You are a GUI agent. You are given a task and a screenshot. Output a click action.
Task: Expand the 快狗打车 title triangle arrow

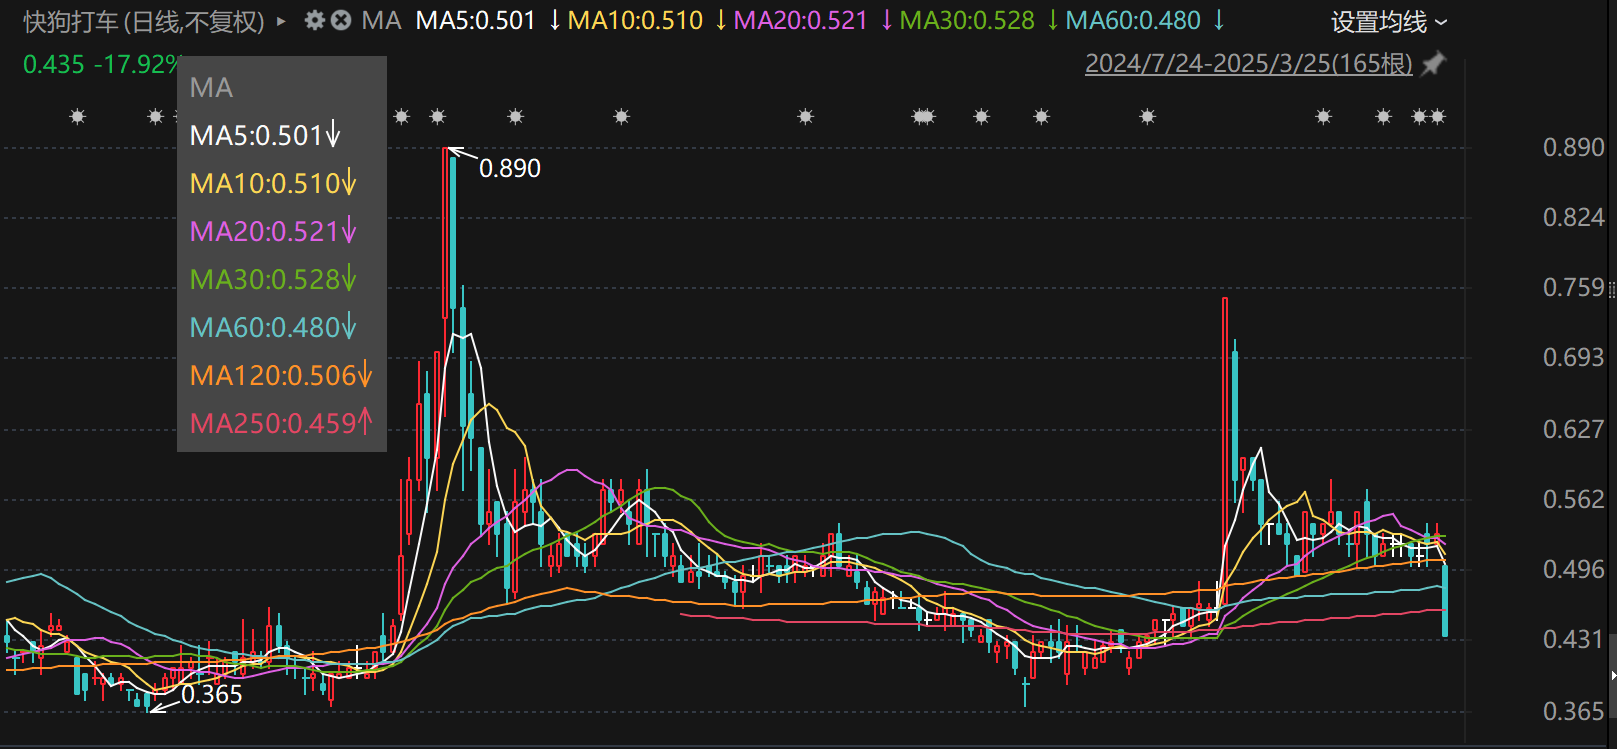(x=281, y=21)
